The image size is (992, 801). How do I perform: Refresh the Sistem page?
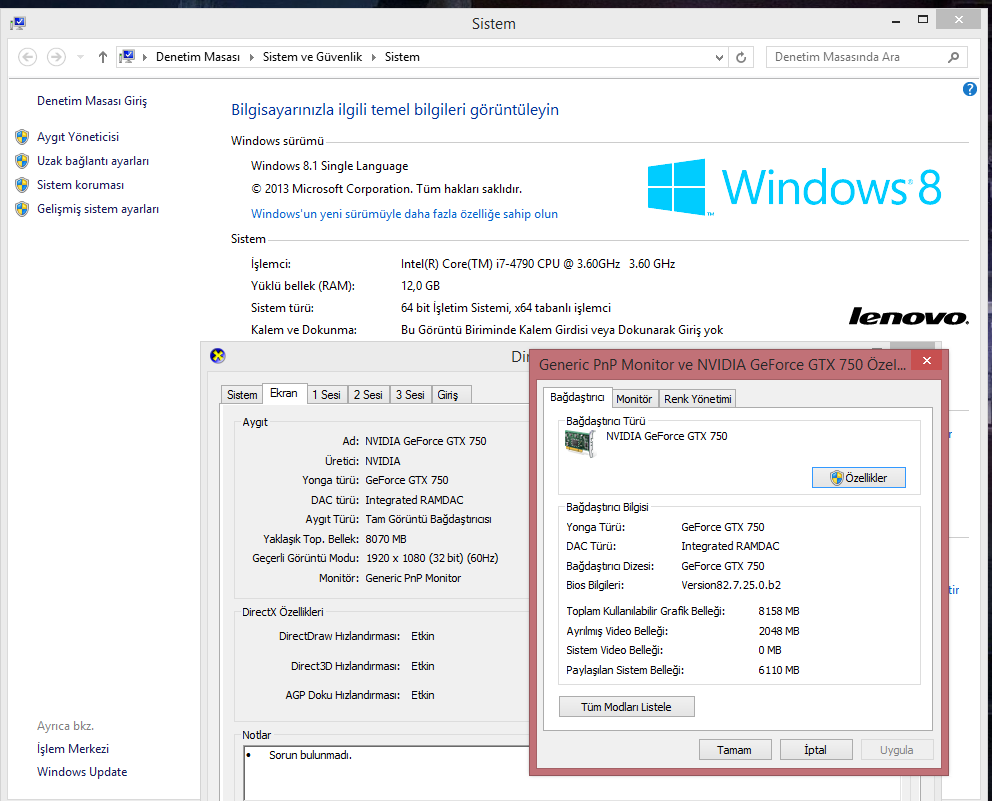[741, 58]
